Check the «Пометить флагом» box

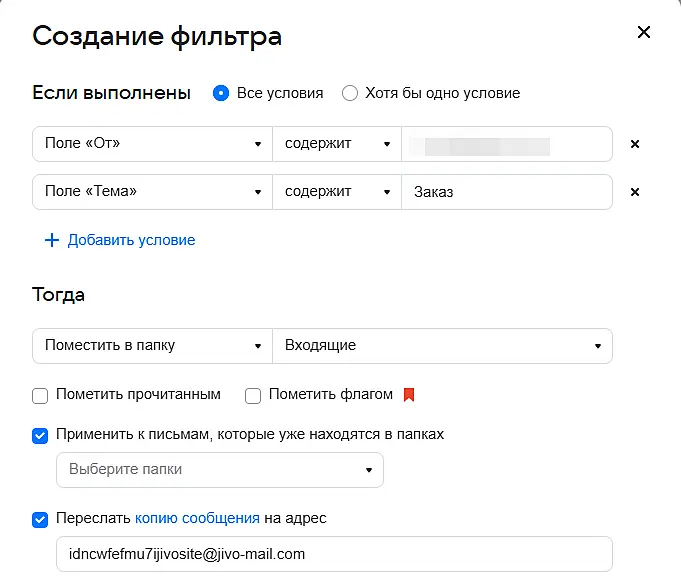point(252,395)
